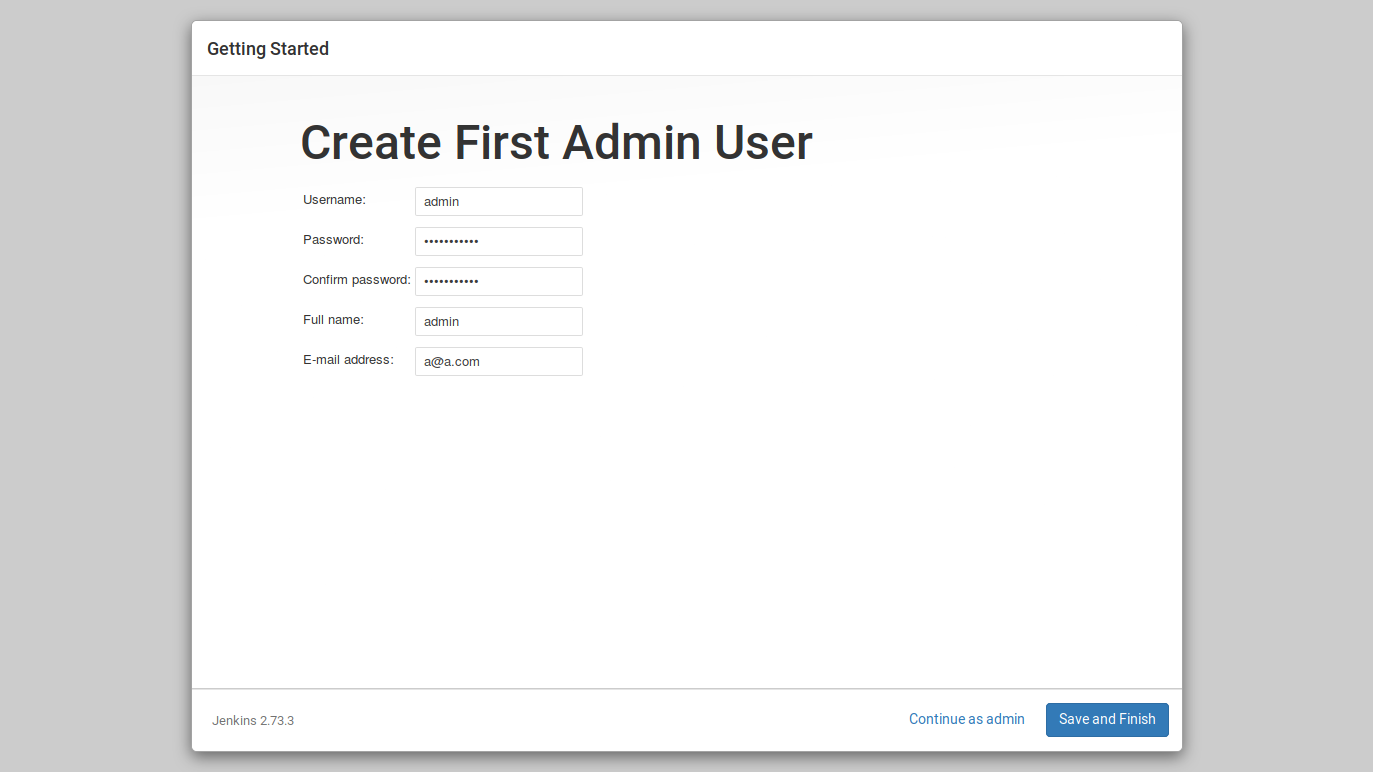Click the a@a.com email text
The width and height of the screenshot is (1373, 772).
coord(451,361)
